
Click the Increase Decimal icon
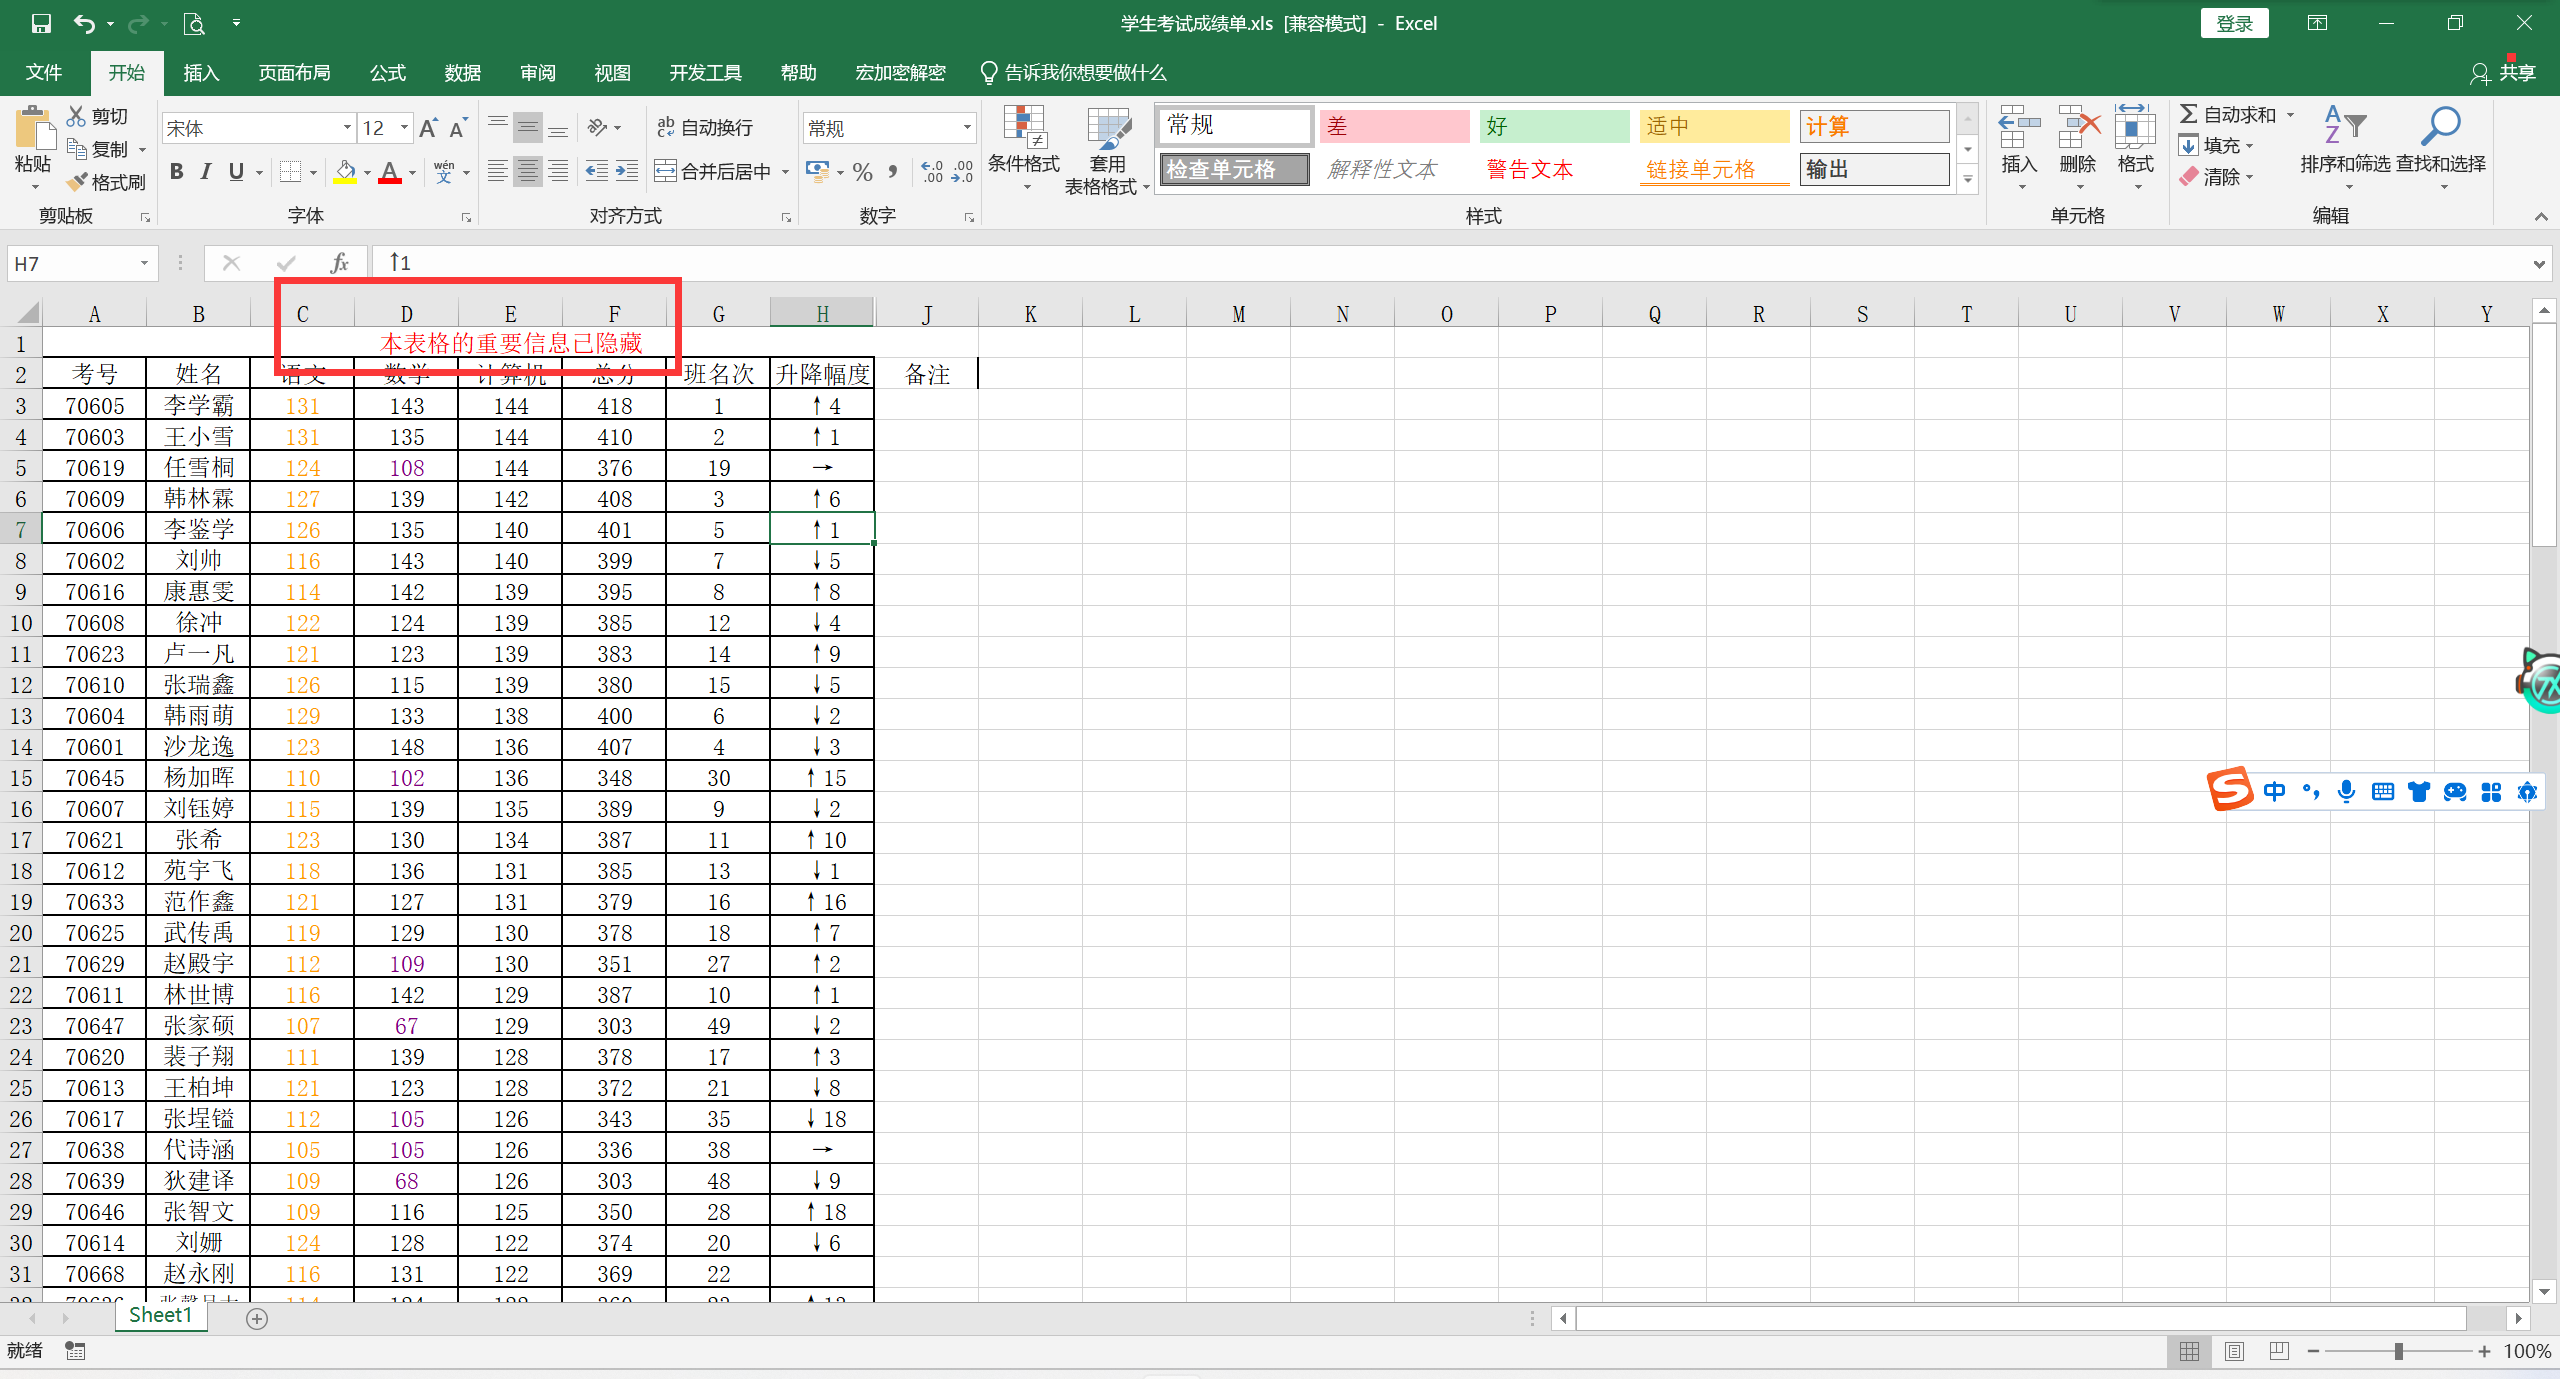click(931, 171)
